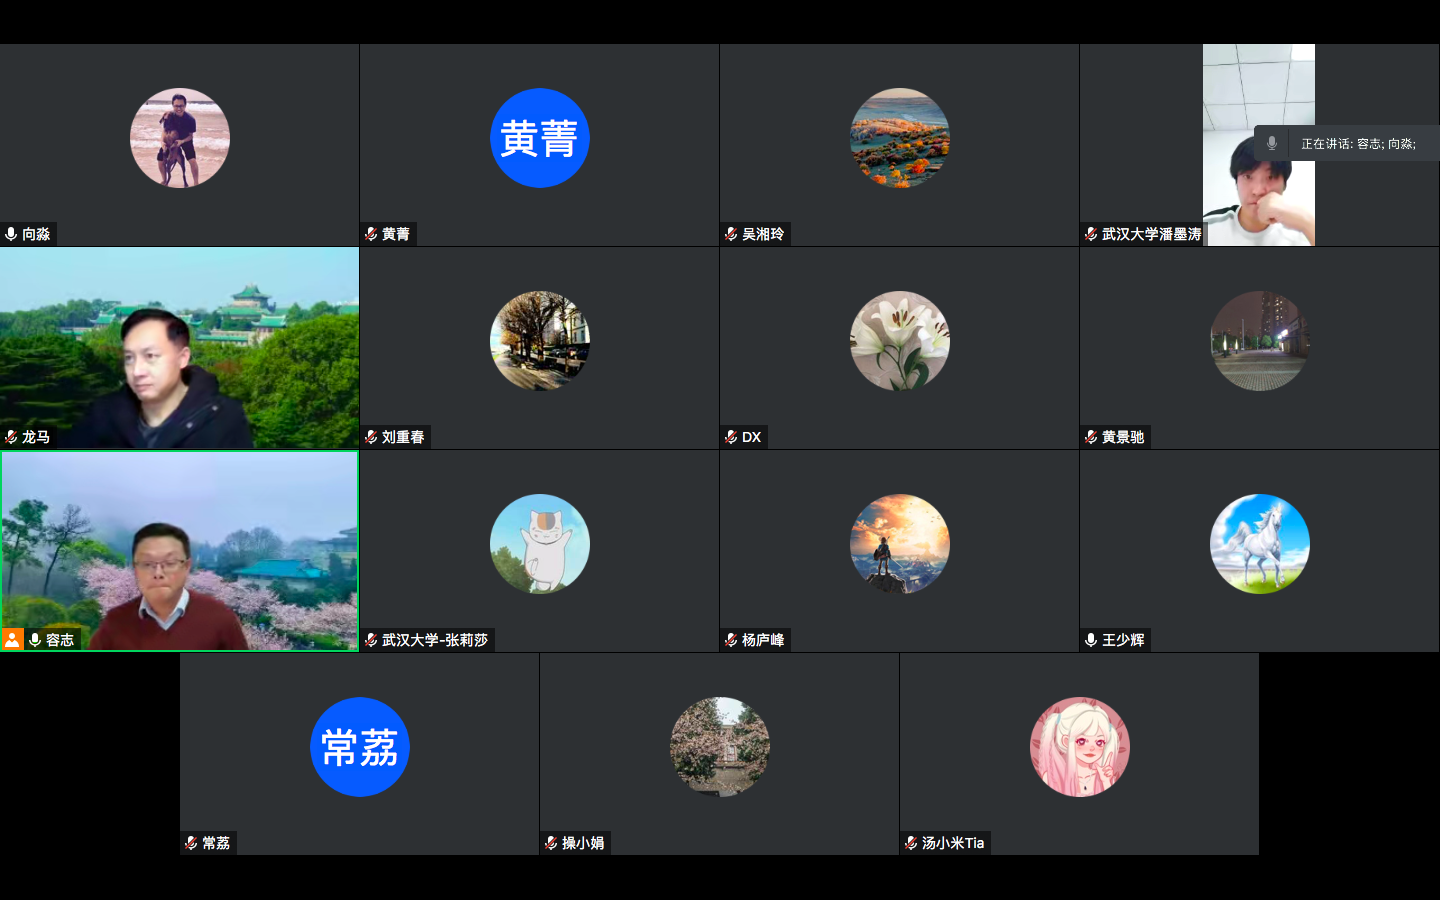1440x900 pixels.
Task: Click the white horse avatar of 王少辉
Action: (x=1260, y=544)
